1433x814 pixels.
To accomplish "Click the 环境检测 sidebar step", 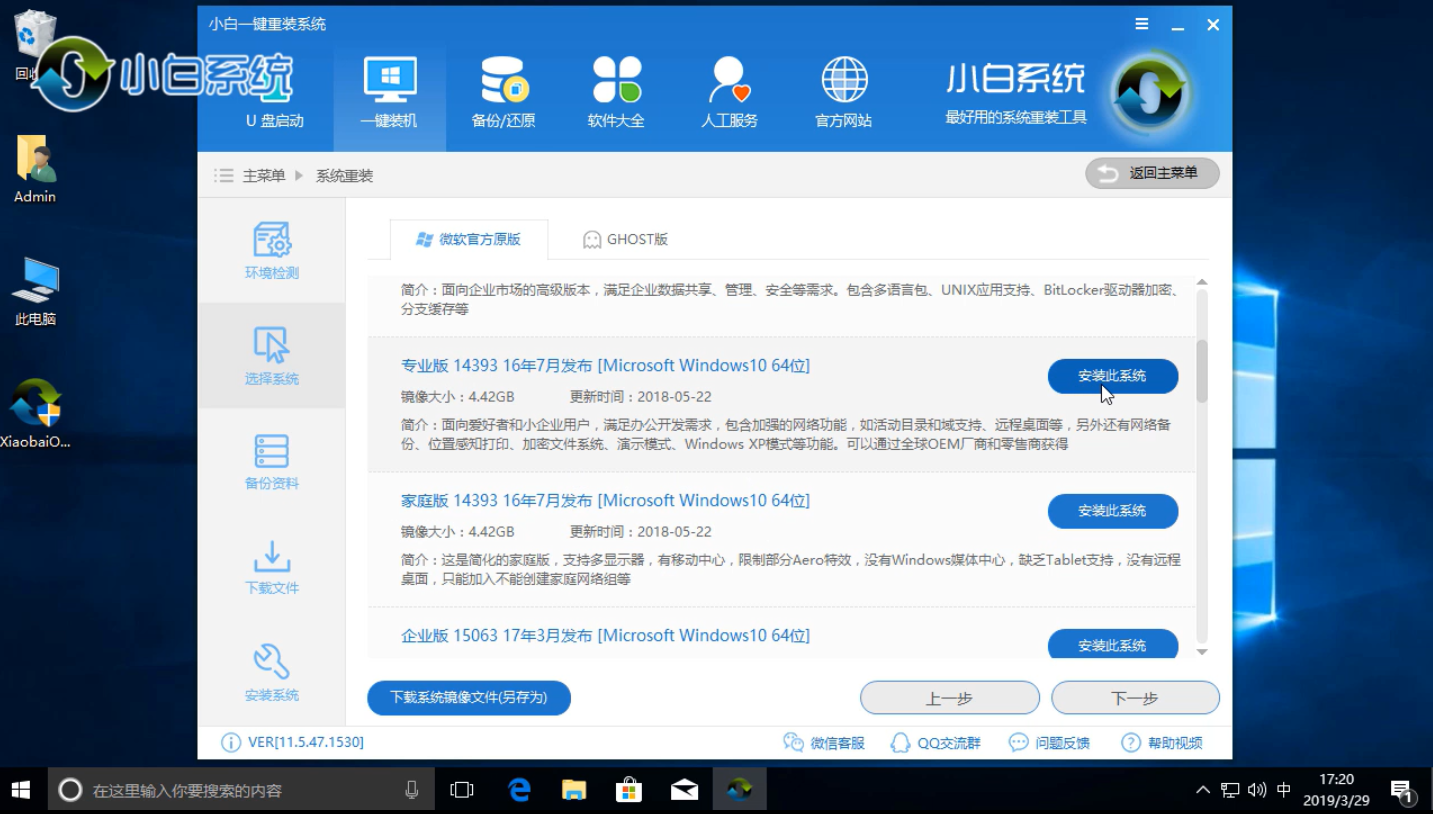I will point(272,251).
